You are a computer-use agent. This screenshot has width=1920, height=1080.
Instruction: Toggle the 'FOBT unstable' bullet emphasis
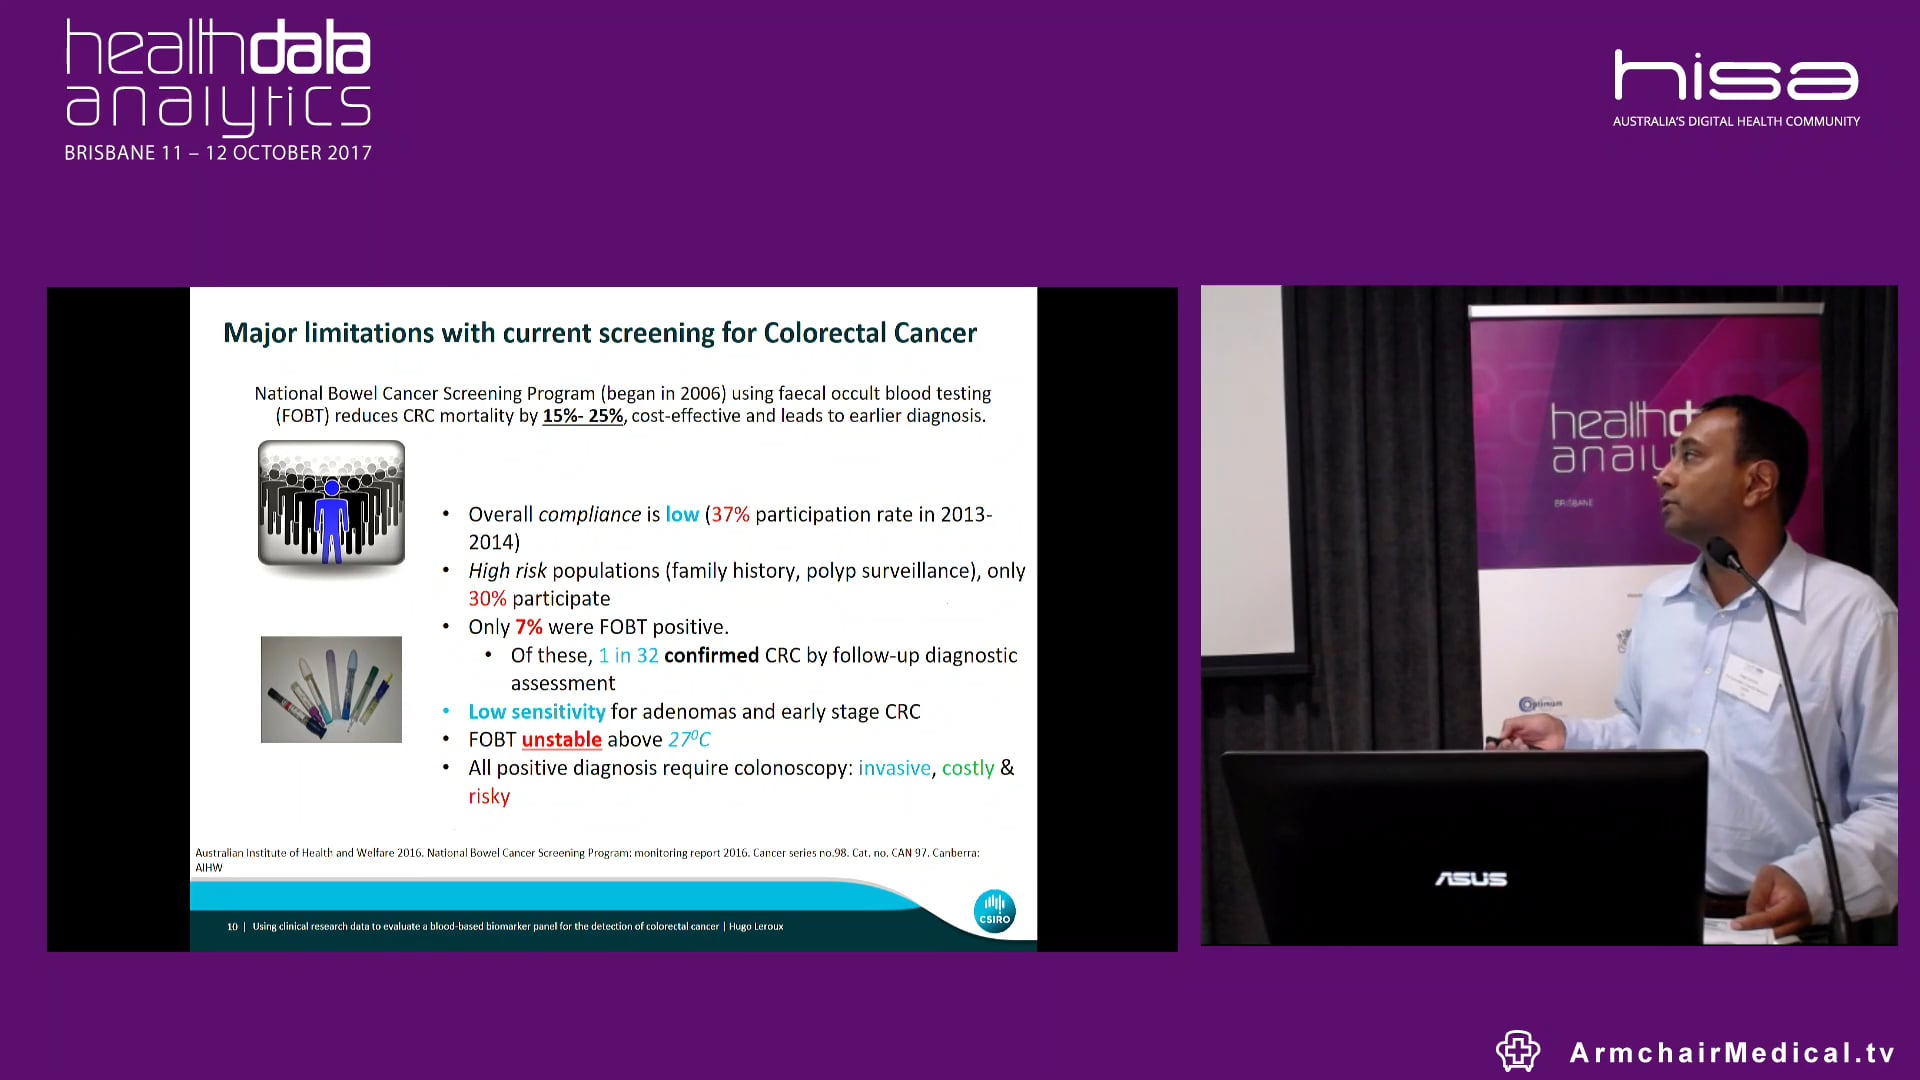point(561,739)
